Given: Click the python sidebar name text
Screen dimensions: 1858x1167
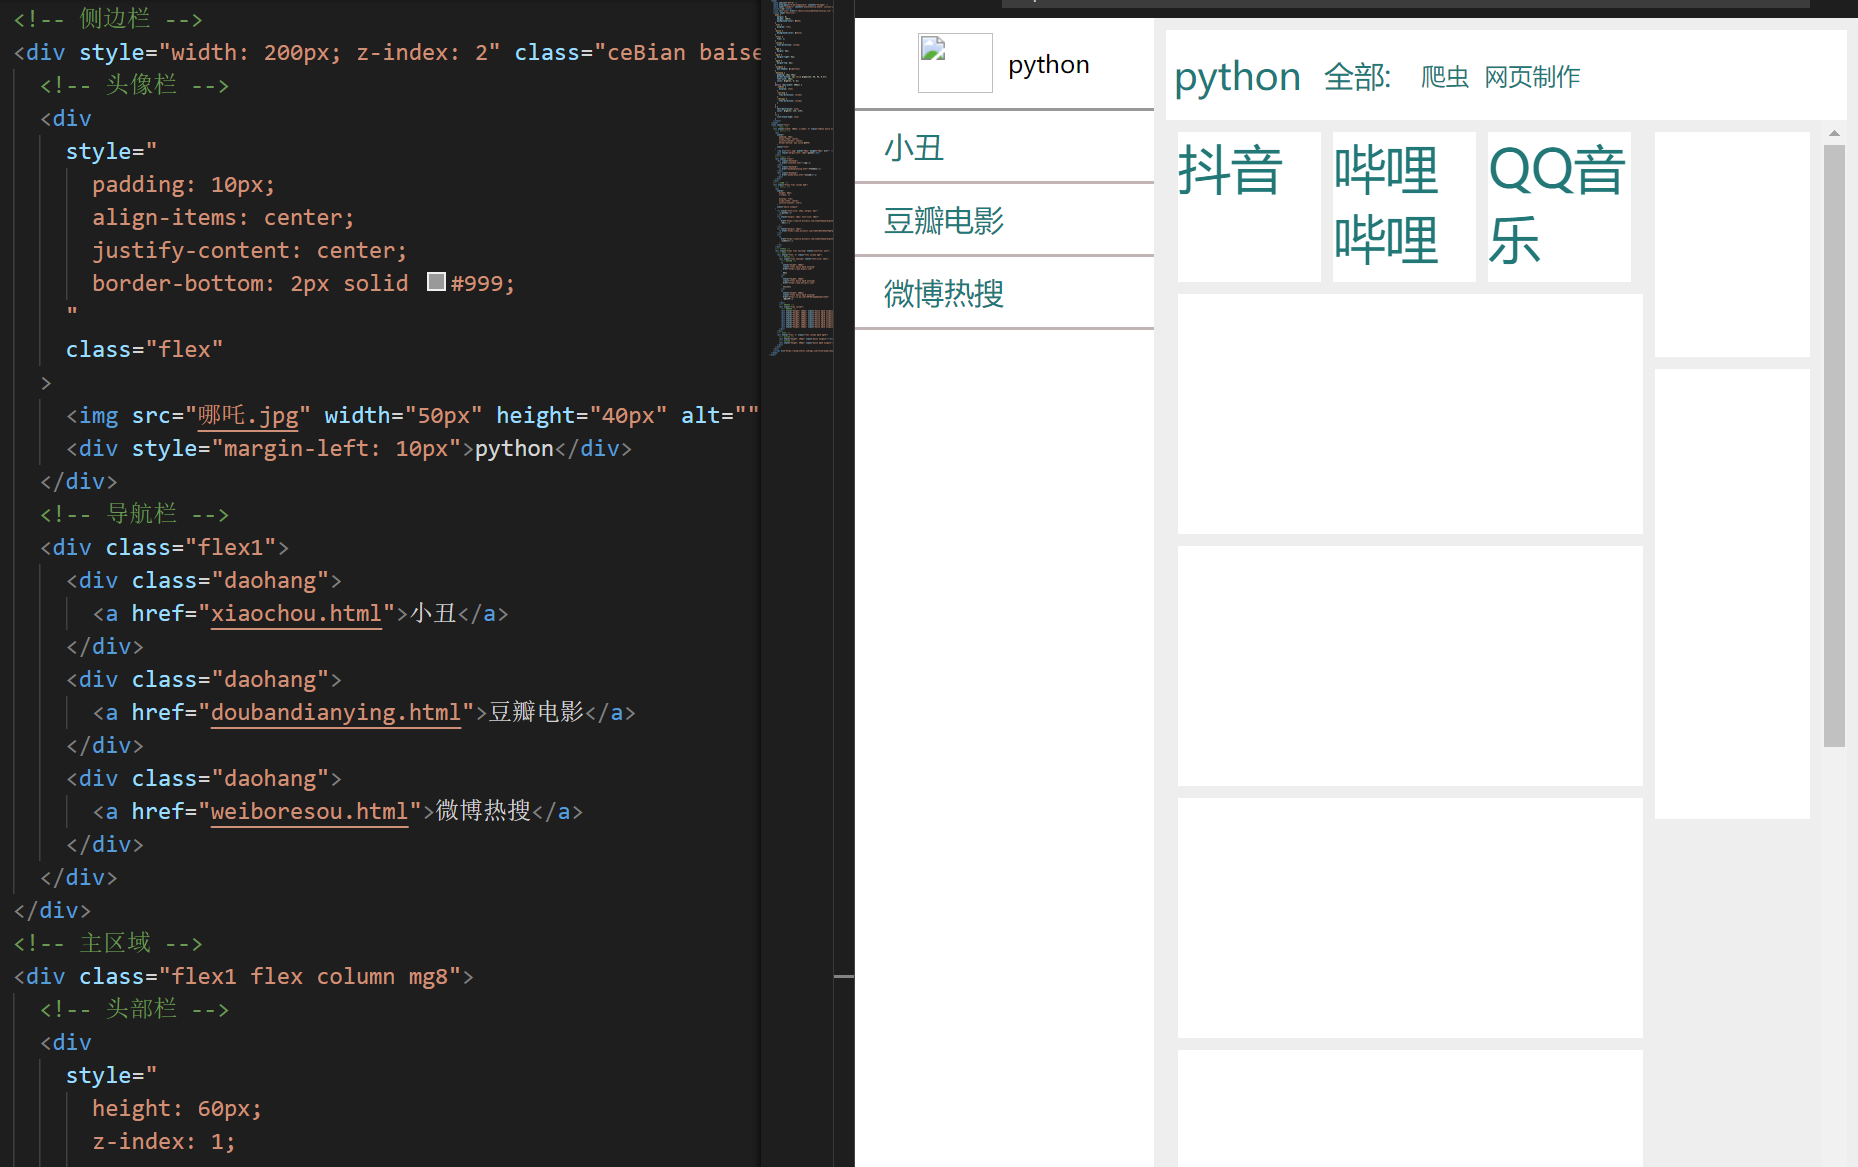Looking at the screenshot, I should pyautogui.click(x=1048, y=65).
